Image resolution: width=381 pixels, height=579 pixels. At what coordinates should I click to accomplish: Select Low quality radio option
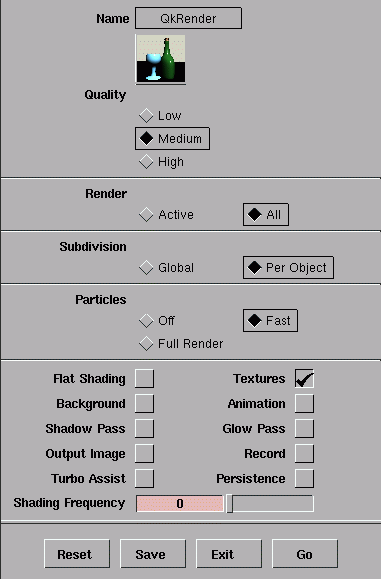[x=160, y=116]
